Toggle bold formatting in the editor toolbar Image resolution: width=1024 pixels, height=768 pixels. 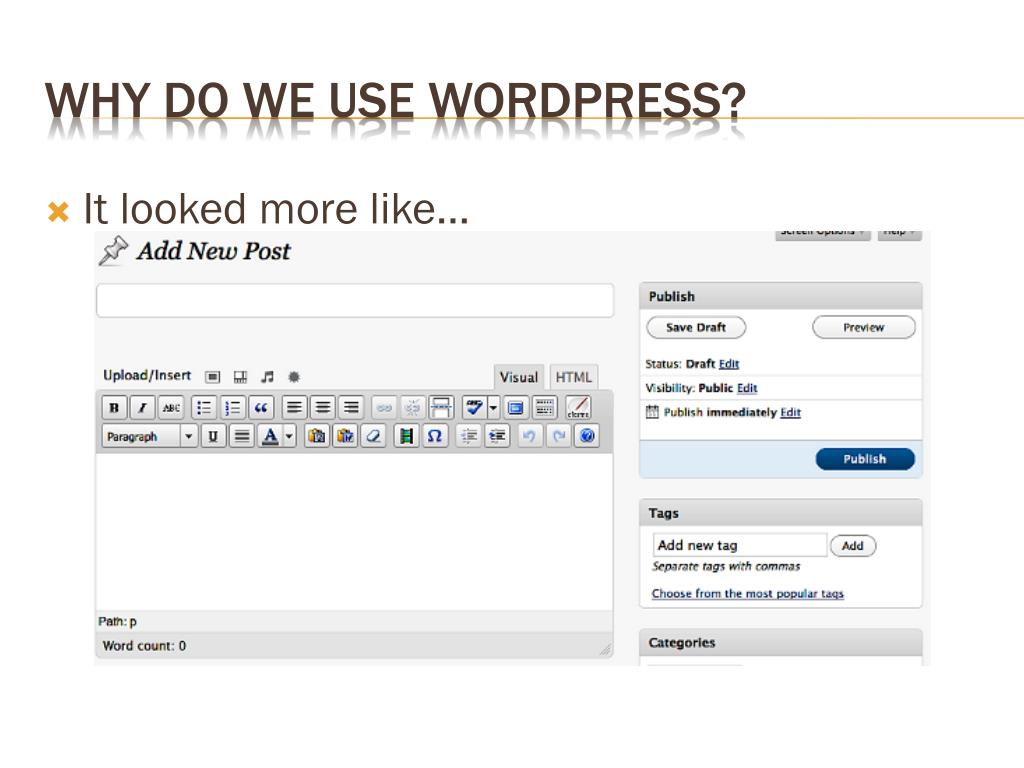click(114, 408)
